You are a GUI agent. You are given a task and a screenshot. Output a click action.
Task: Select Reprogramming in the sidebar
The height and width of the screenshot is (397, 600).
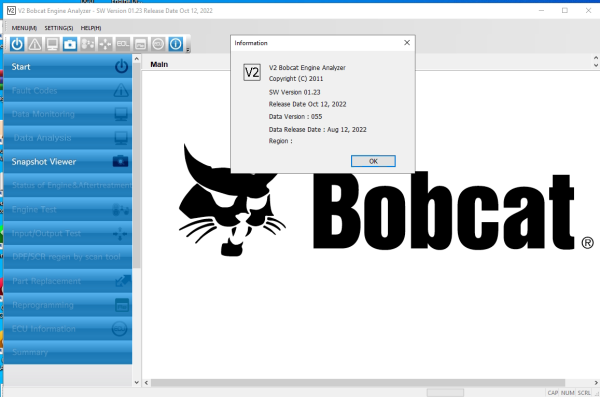point(68,305)
